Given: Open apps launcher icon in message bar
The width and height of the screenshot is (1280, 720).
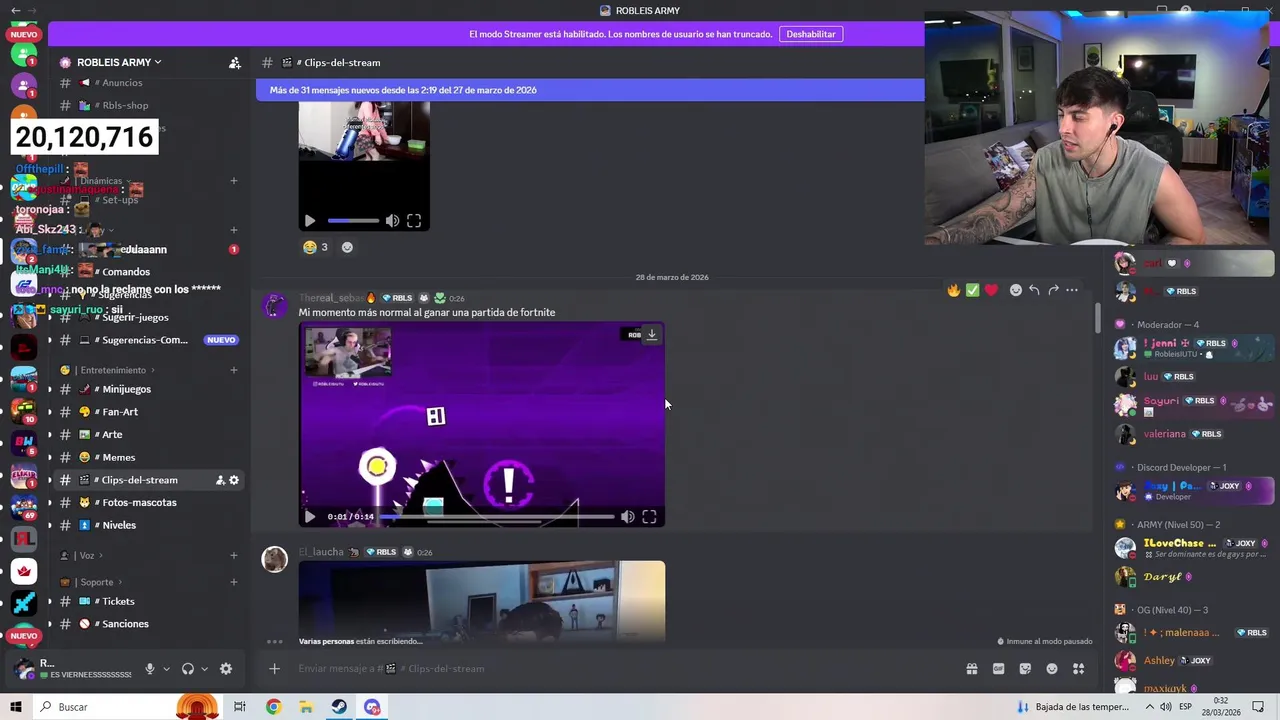Looking at the screenshot, I should coord(1078,669).
